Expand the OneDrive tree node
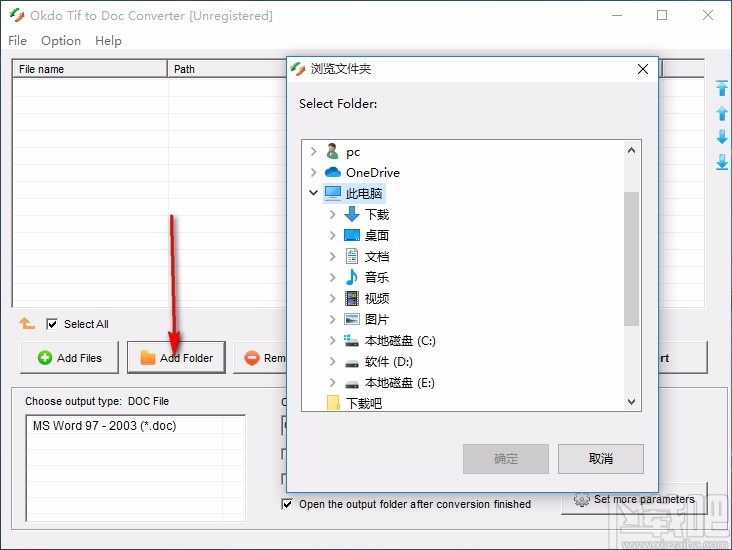This screenshot has width=732, height=550. (313, 172)
